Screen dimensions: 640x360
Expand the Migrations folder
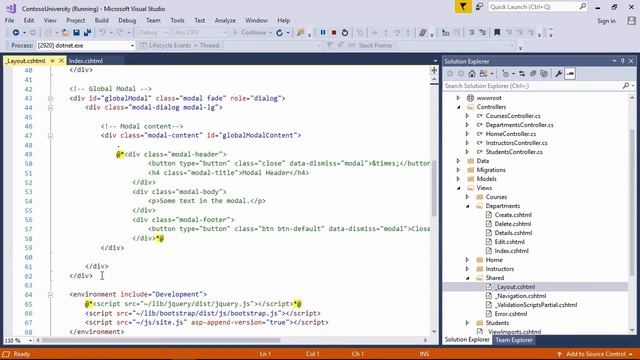click(x=458, y=170)
